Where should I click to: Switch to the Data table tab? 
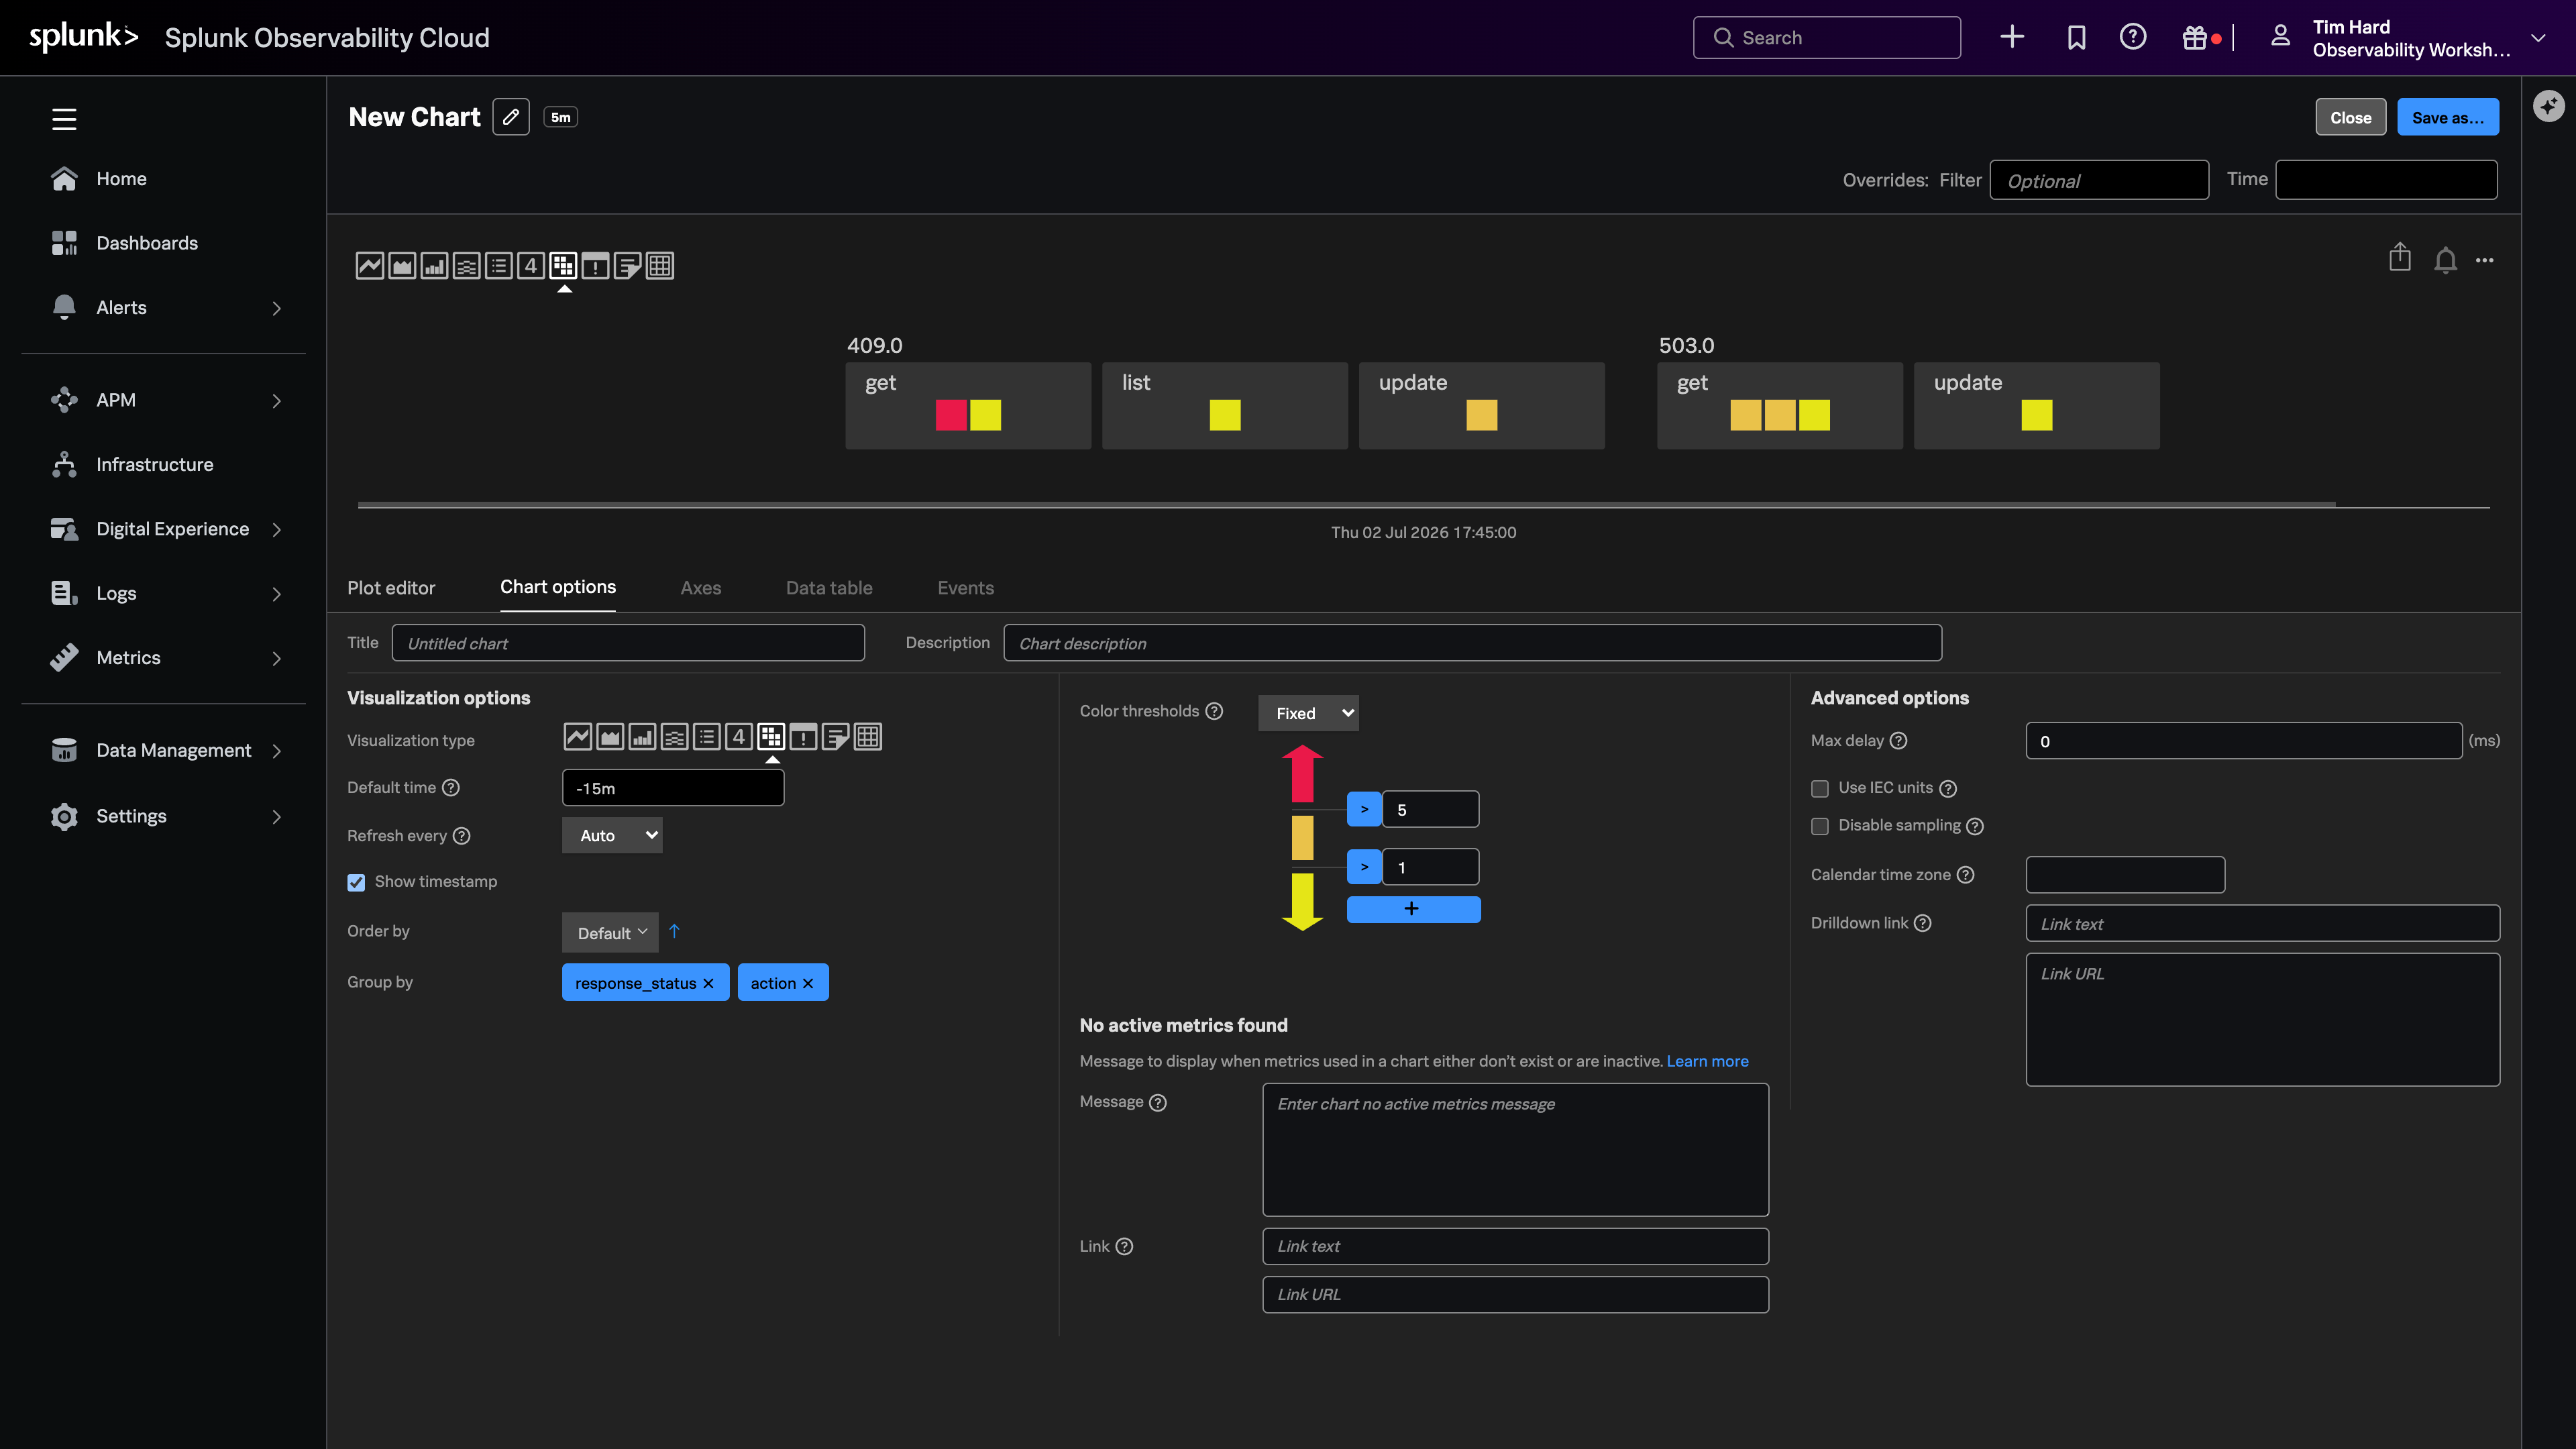coord(829,588)
